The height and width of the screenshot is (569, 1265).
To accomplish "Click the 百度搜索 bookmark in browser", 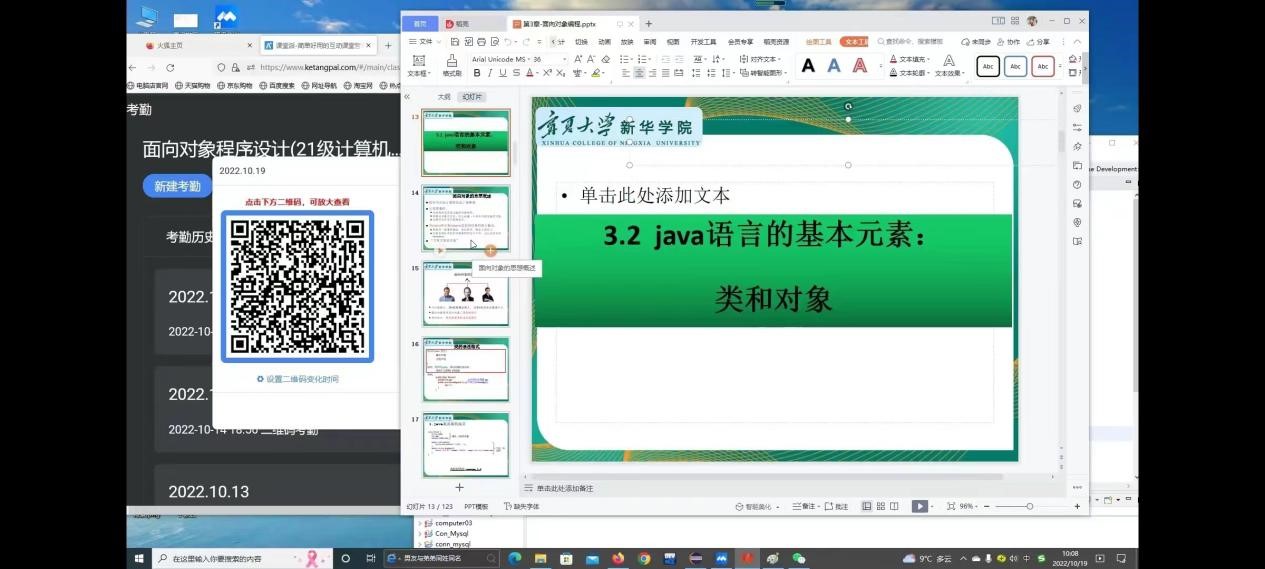I will [x=277, y=86].
